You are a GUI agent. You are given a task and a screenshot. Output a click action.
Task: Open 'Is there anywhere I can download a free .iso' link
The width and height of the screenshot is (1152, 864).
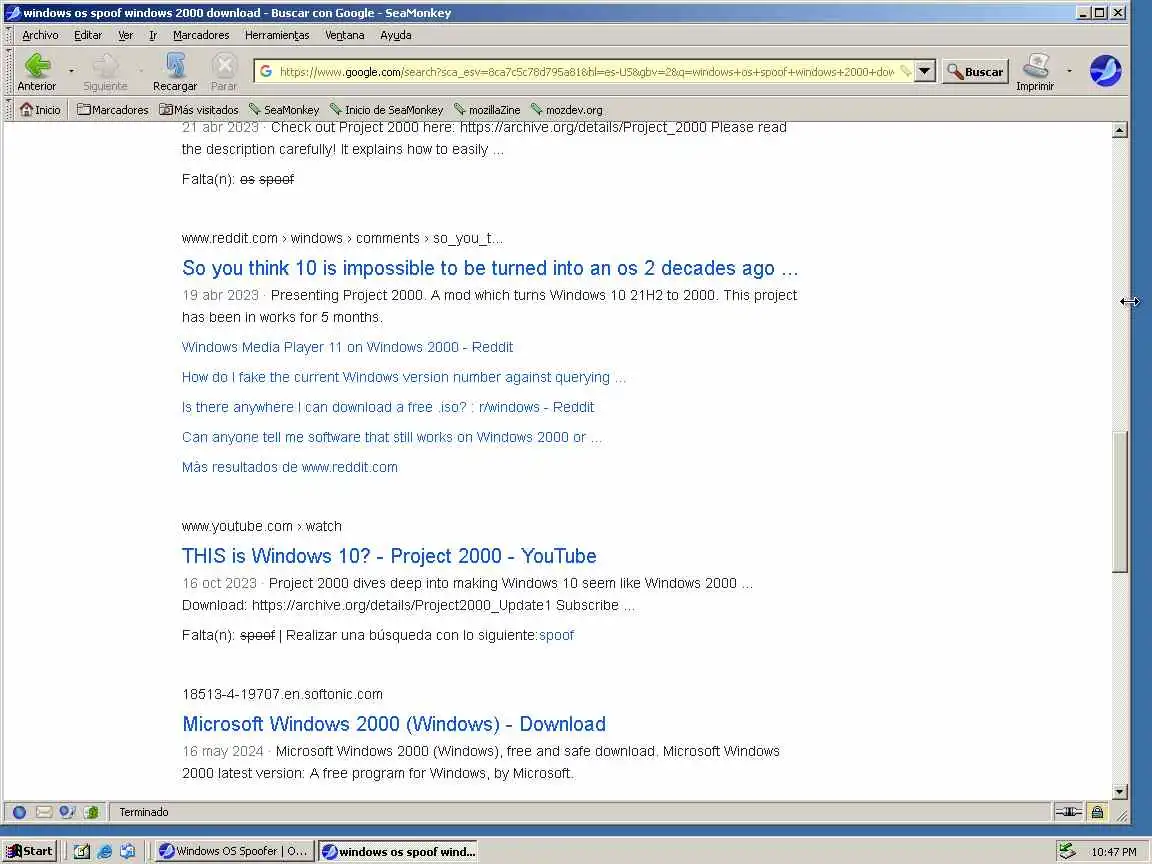click(x=388, y=407)
